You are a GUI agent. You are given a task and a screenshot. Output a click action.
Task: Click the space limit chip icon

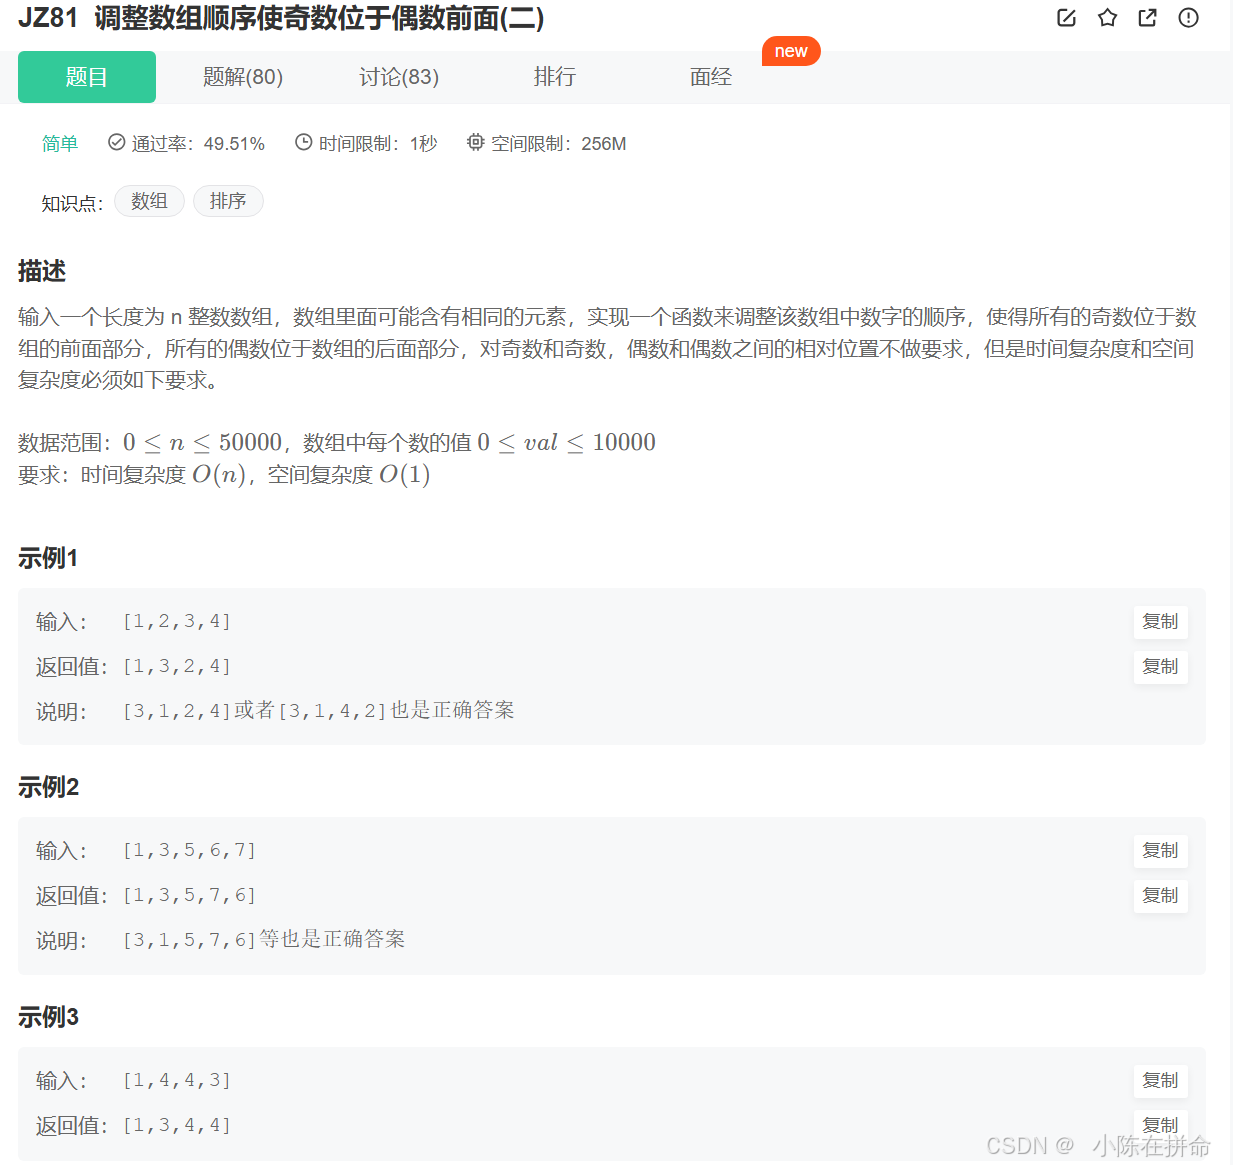tap(475, 142)
